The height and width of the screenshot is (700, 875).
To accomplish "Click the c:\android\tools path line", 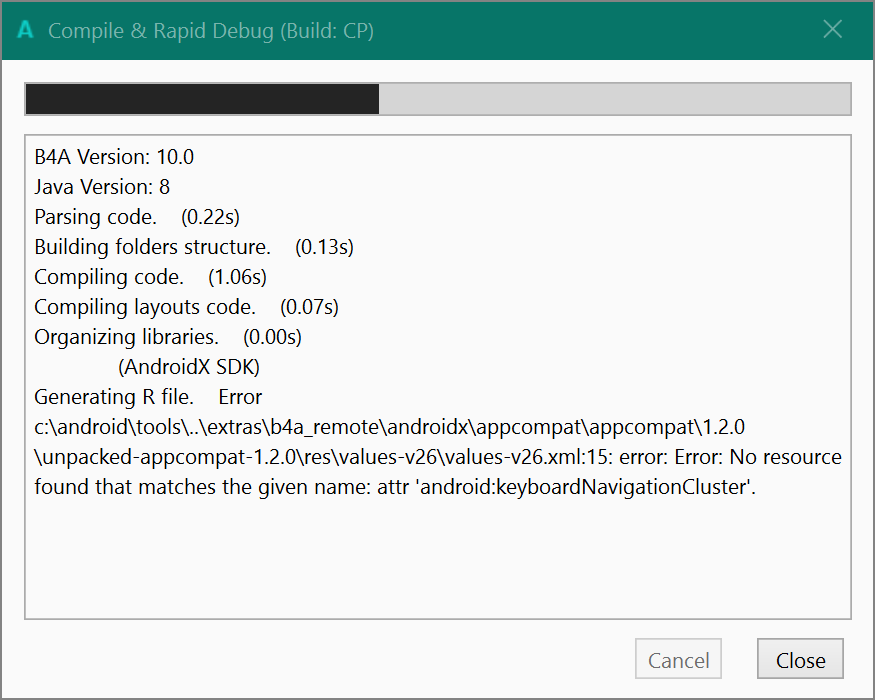I will point(390,427).
